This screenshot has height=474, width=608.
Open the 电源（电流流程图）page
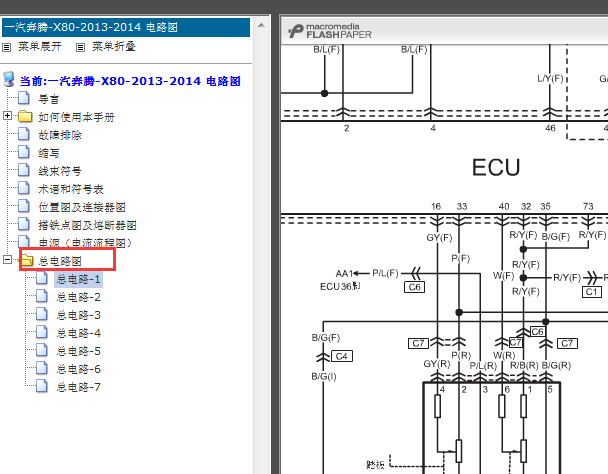85,243
